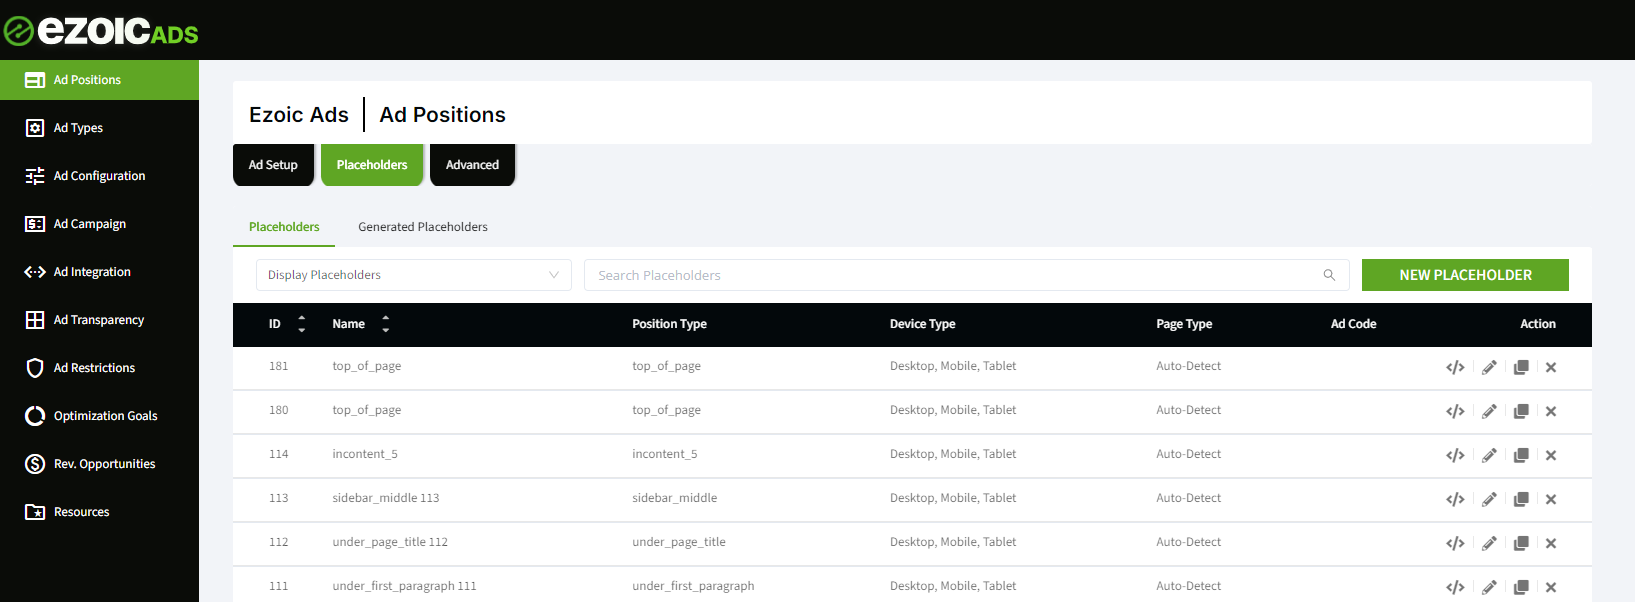Viewport: 1635px width, 602px height.
Task: Click the search magnifier icon
Action: [x=1329, y=275]
